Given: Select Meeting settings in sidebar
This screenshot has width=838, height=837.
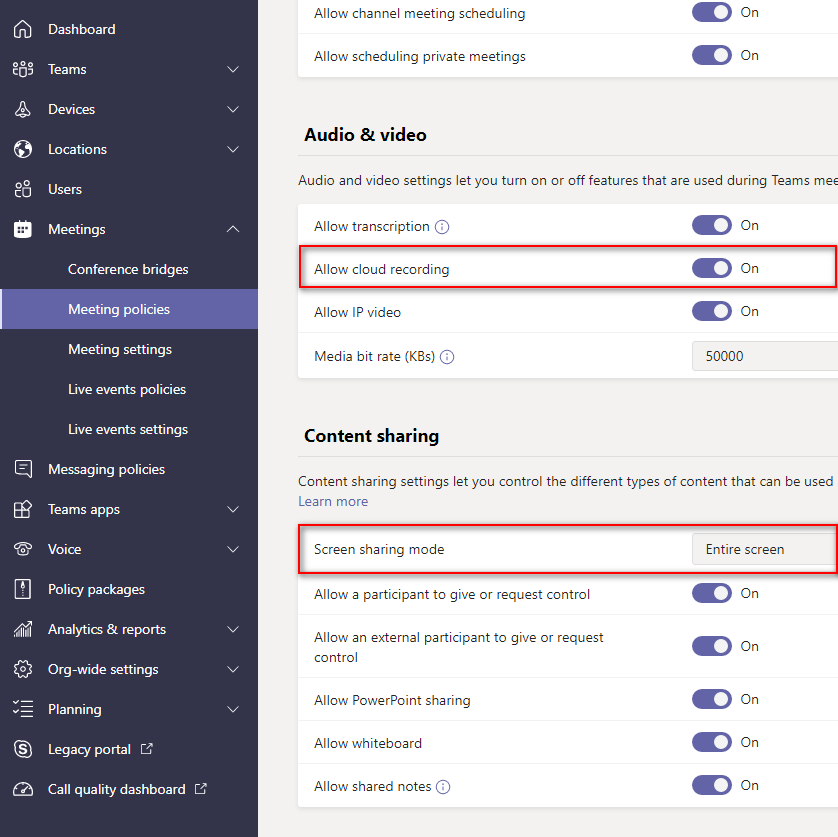Looking at the screenshot, I should click(x=120, y=350).
